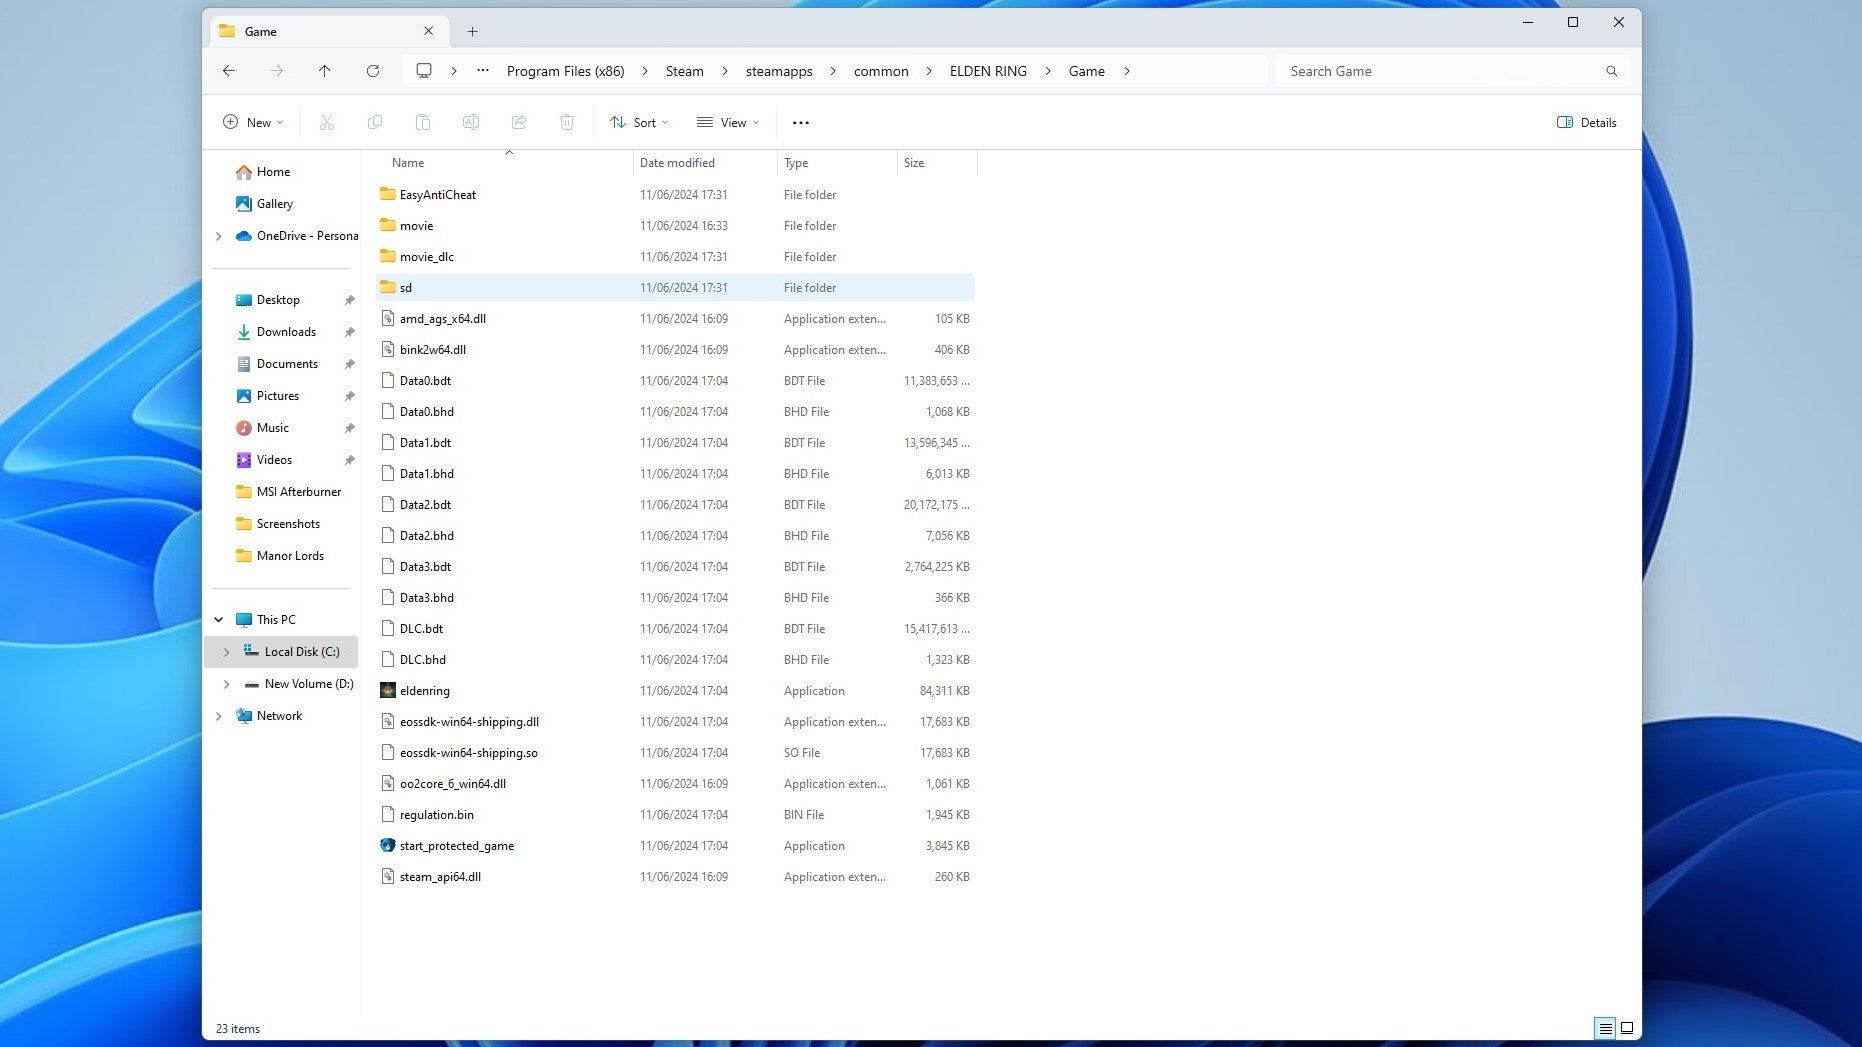
Task: Click the Rename icon
Action: click(471, 122)
